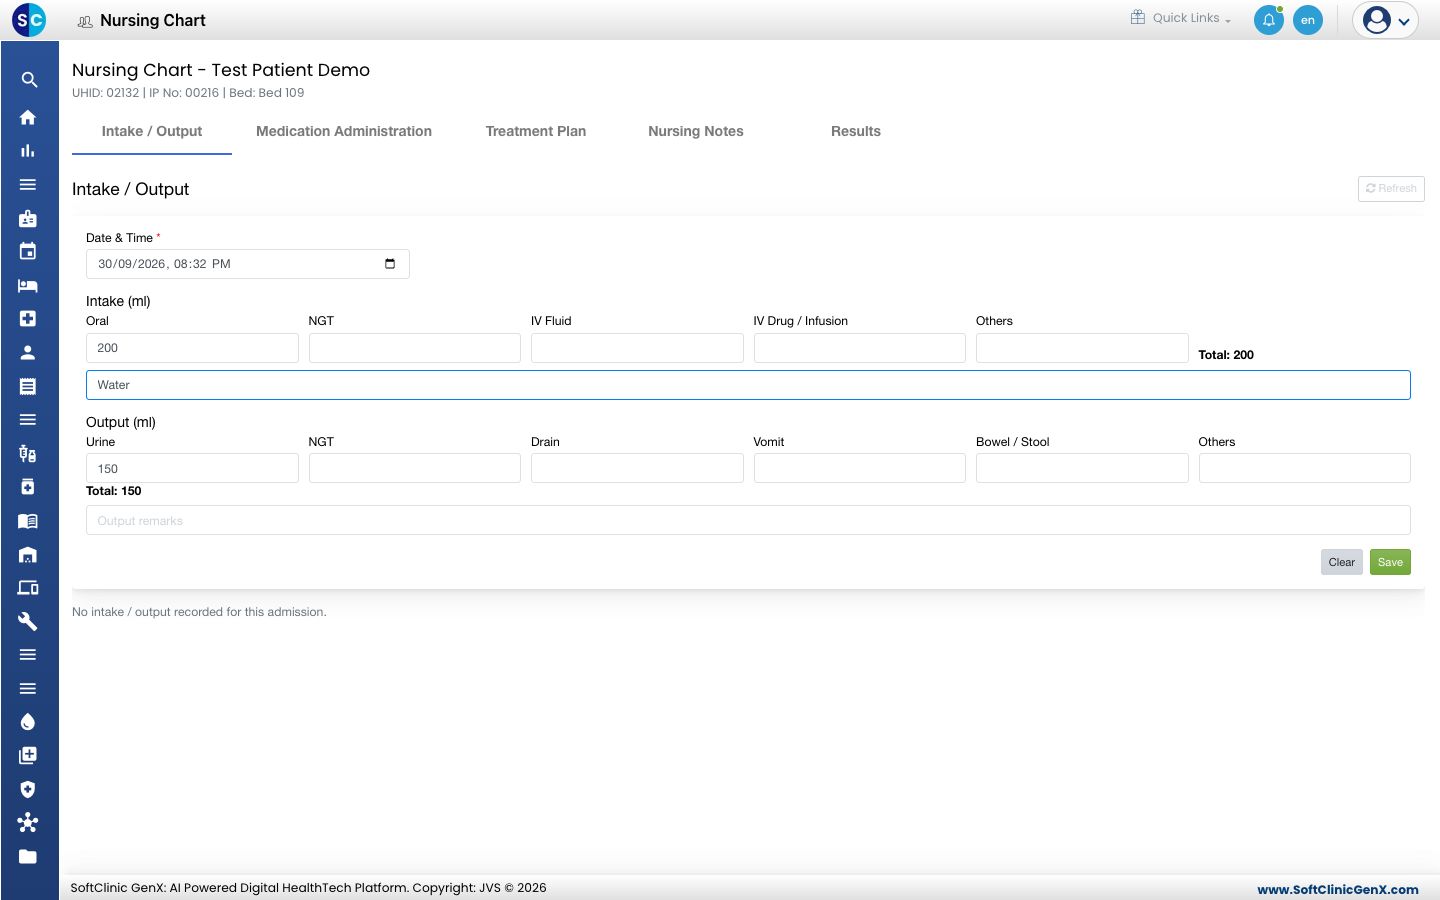Viewport: 1440px width, 900px height.
Task: Open the bar chart dashboard icon
Action: [x=28, y=151]
